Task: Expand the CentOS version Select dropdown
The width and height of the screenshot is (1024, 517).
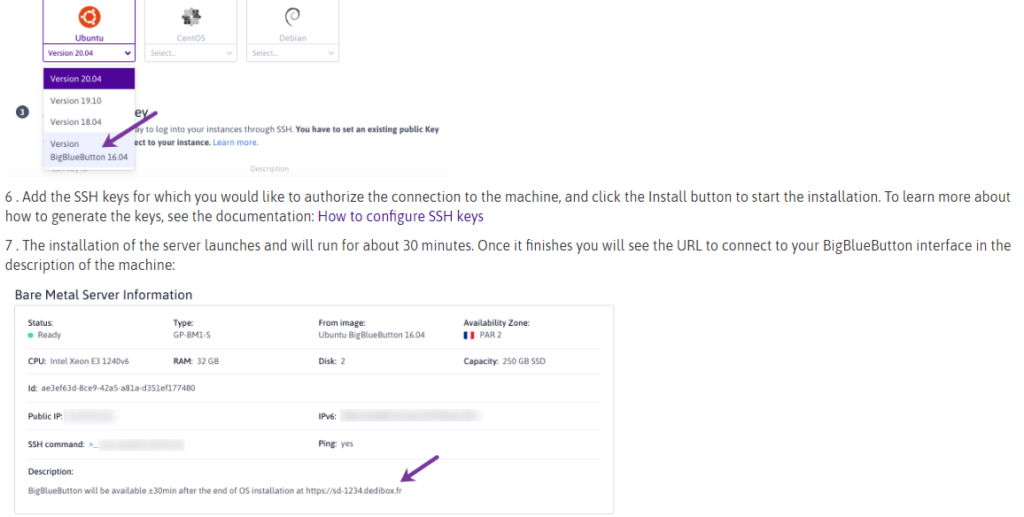Action: 190,53
